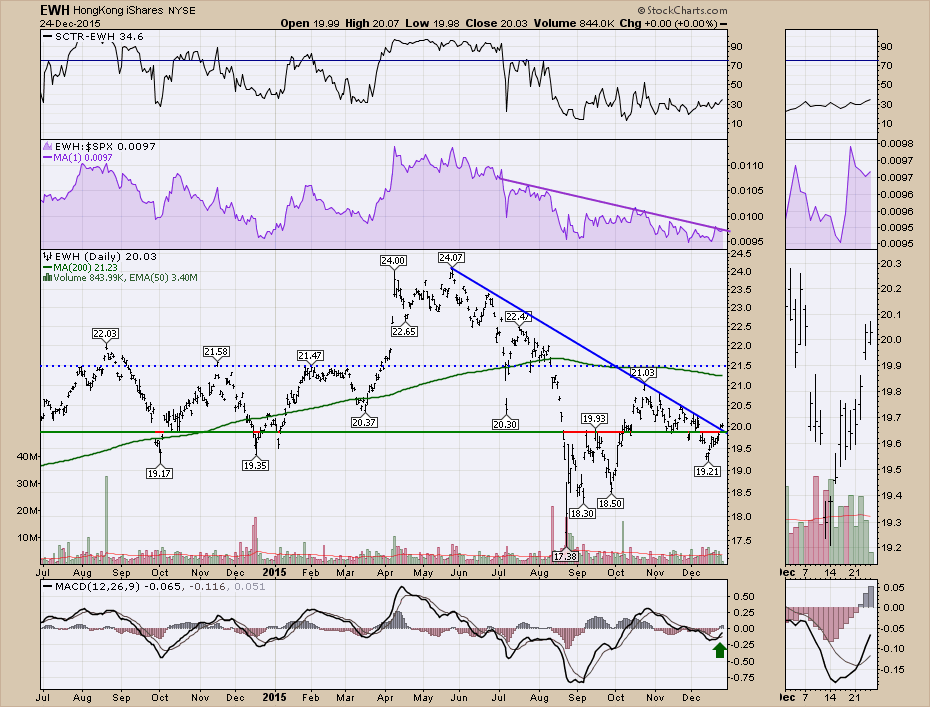Viewport: 930px width, 707px height.
Task: Click the 17.38 price low label
Action: [565, 556]
